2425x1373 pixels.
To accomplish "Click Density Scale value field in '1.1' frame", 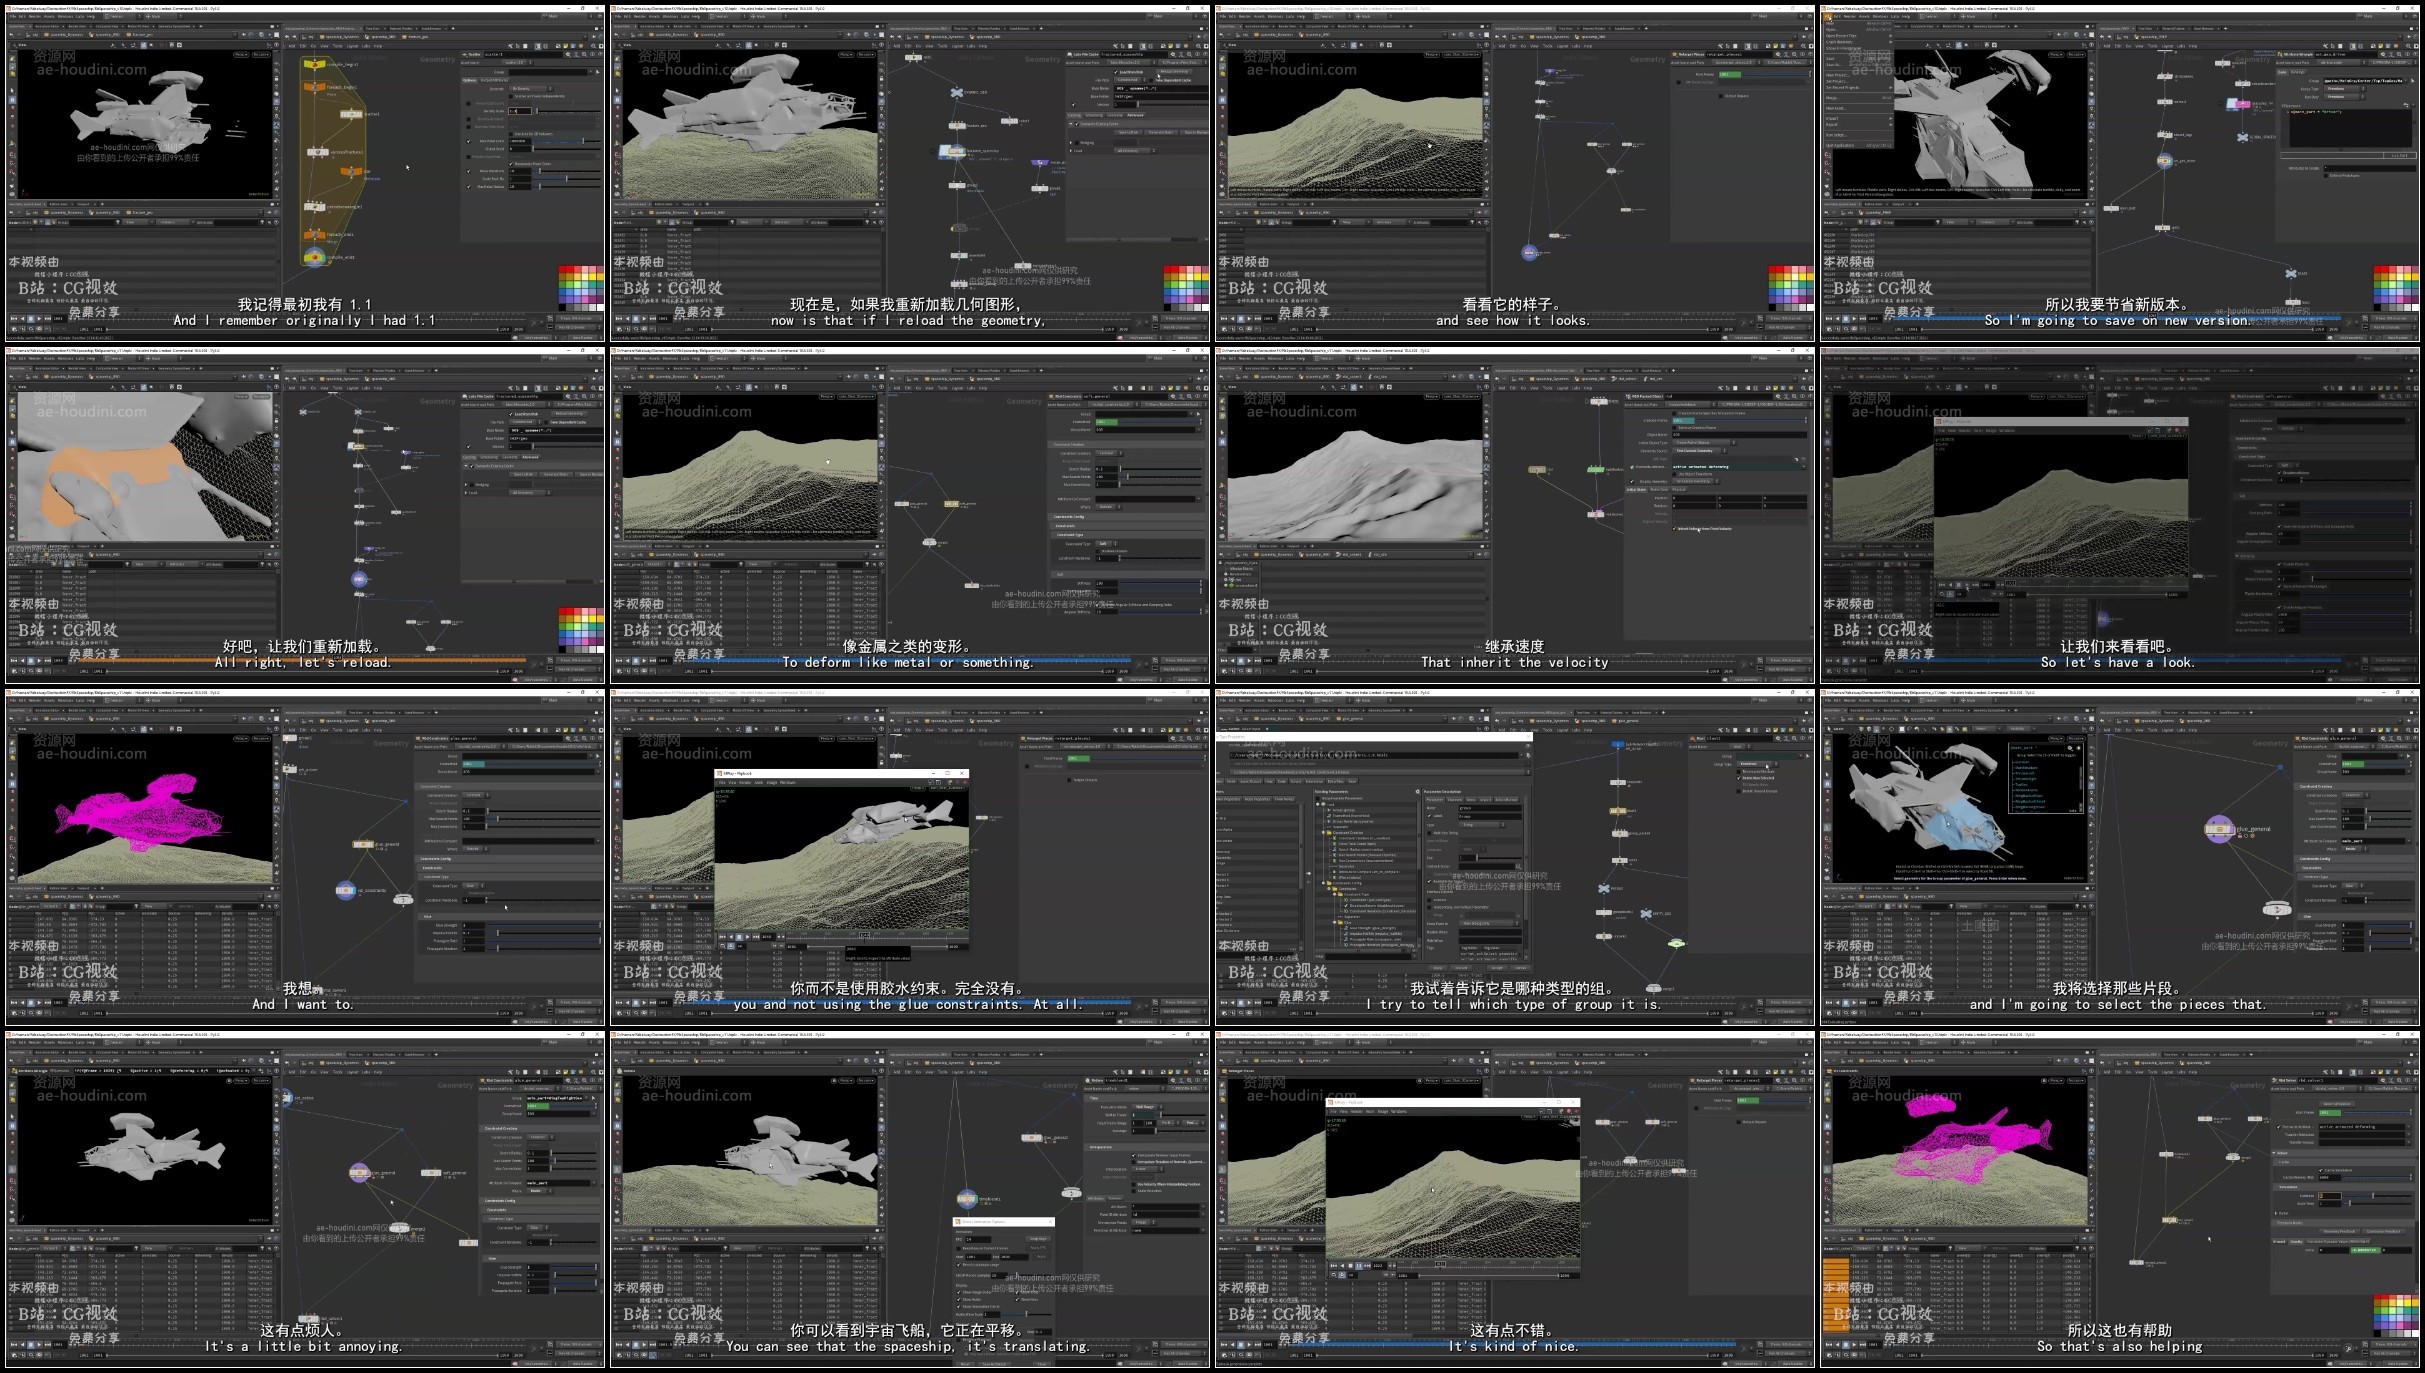I will coord(520,111).
